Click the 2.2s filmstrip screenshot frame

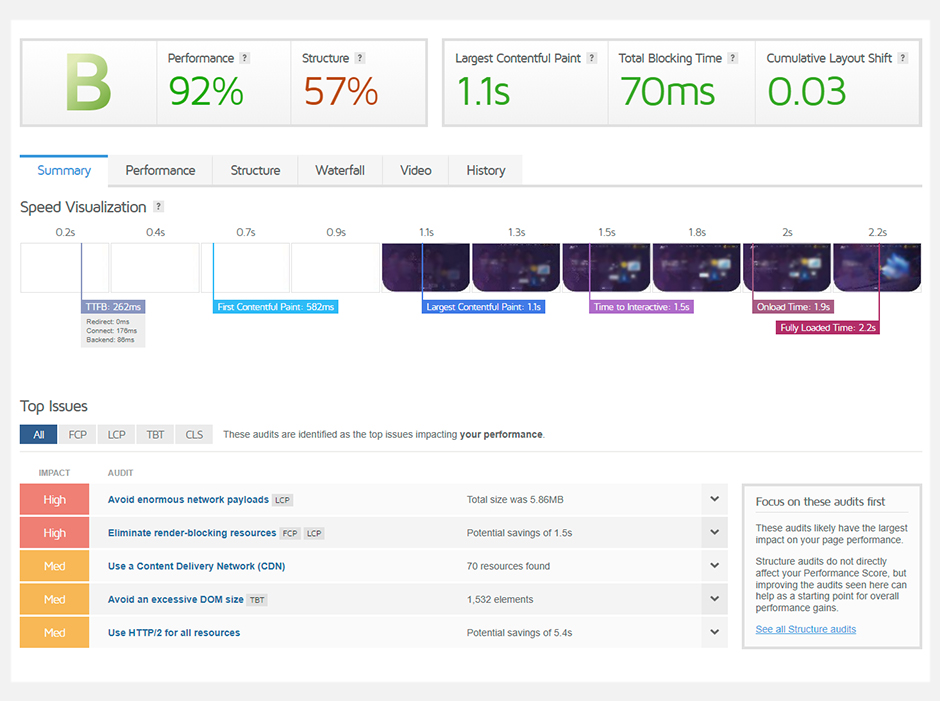(877, 267)
